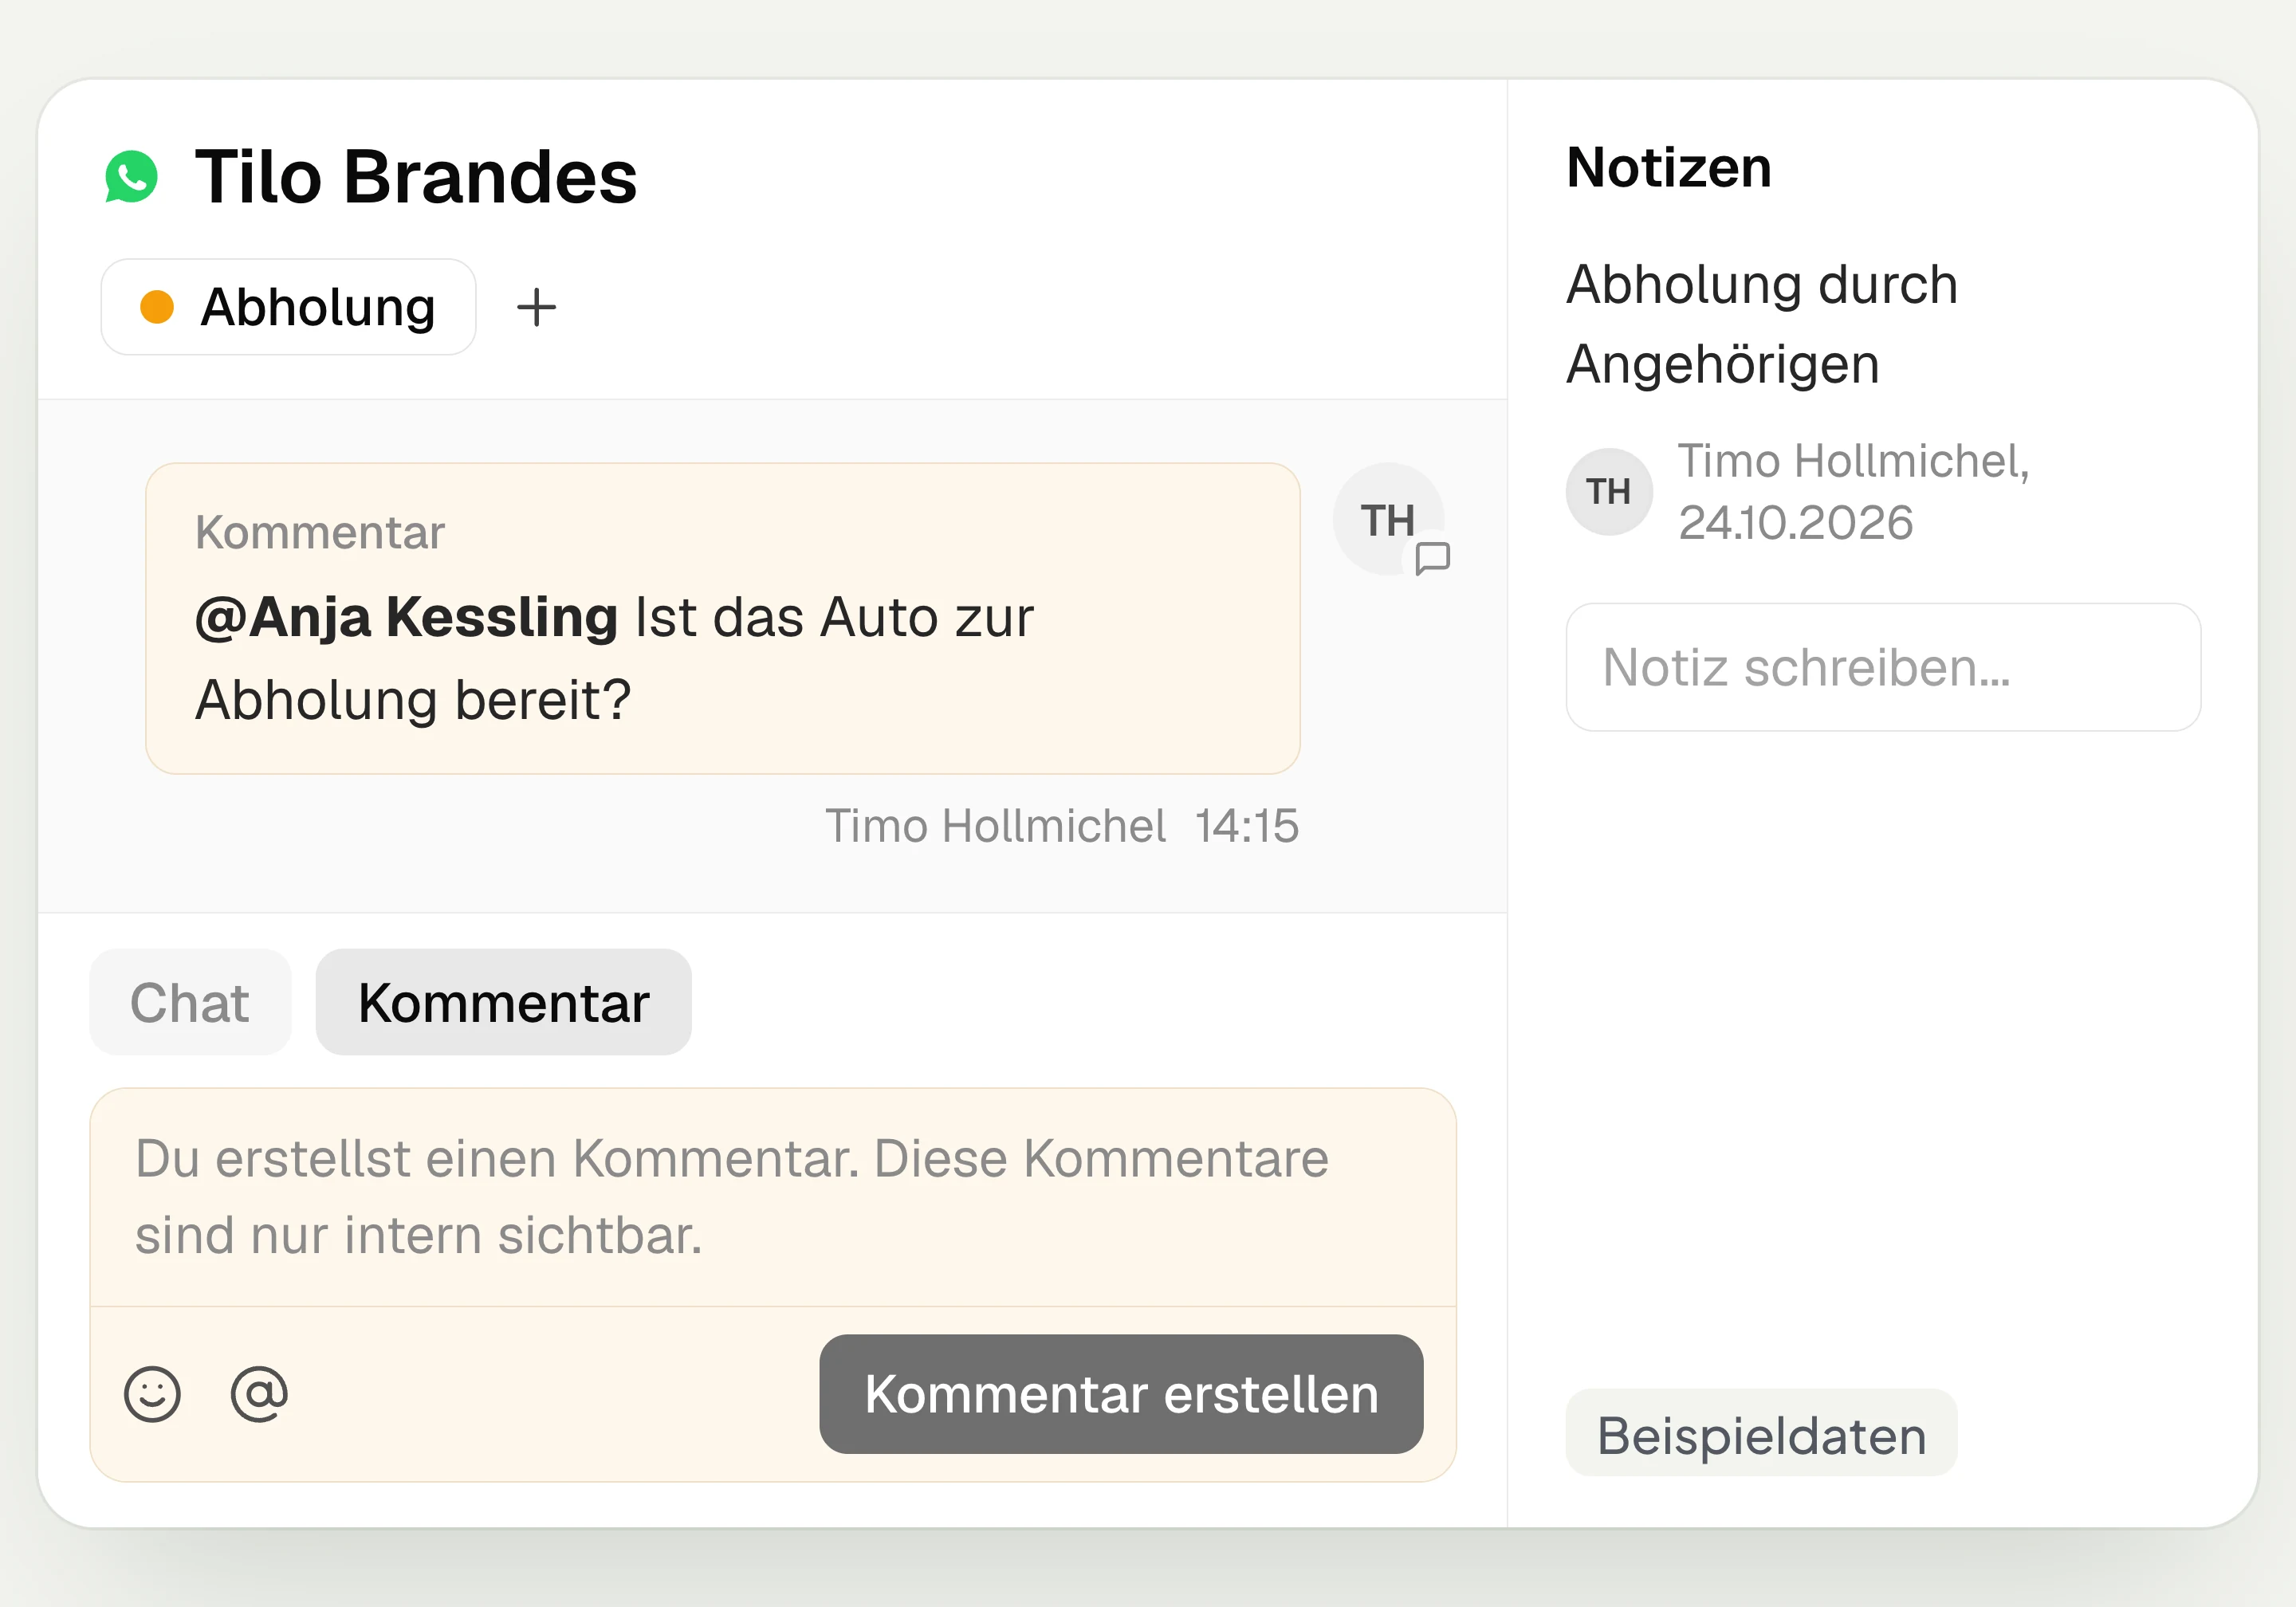Open the emoji picker smiley icon
Image resolution: width=2296 pixels, height=1607 pixels.
click(x=152, y=1393)
